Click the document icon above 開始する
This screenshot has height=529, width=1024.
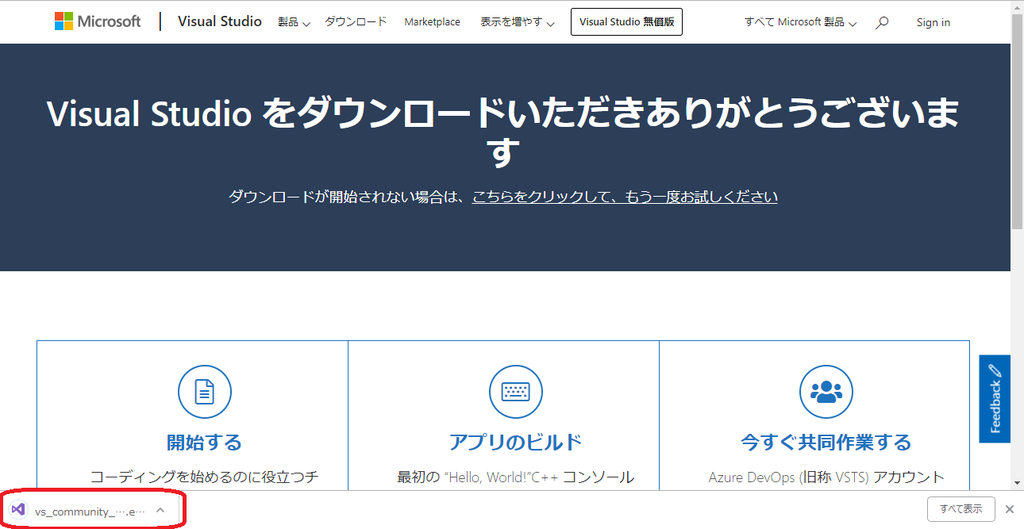(x=204, y=392)
